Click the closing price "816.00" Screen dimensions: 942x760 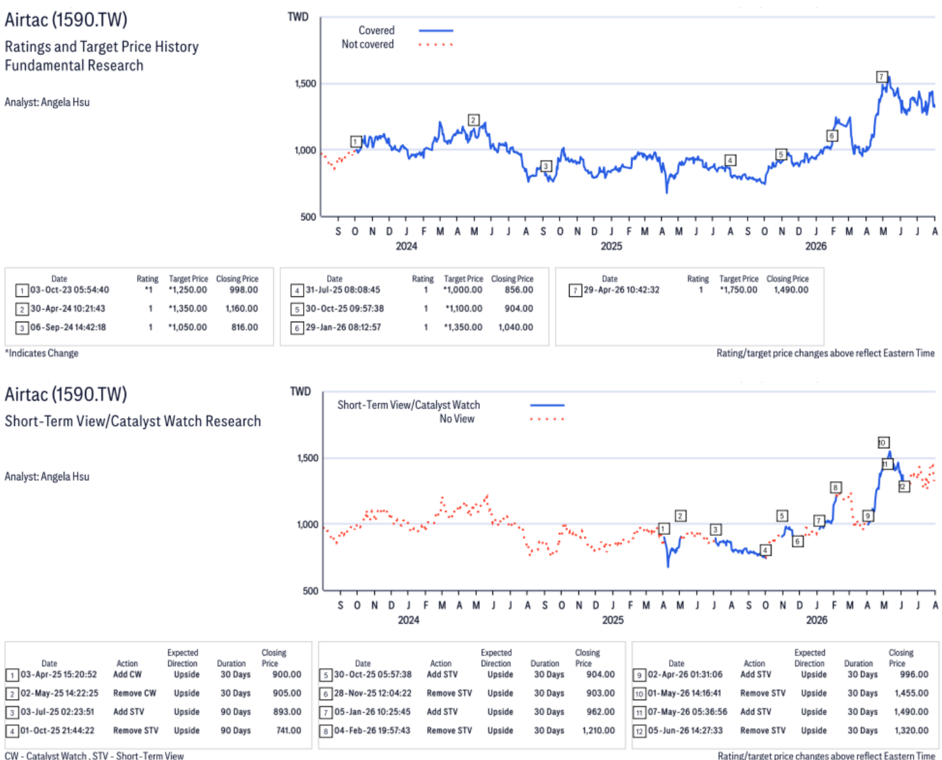pos(245,327)
